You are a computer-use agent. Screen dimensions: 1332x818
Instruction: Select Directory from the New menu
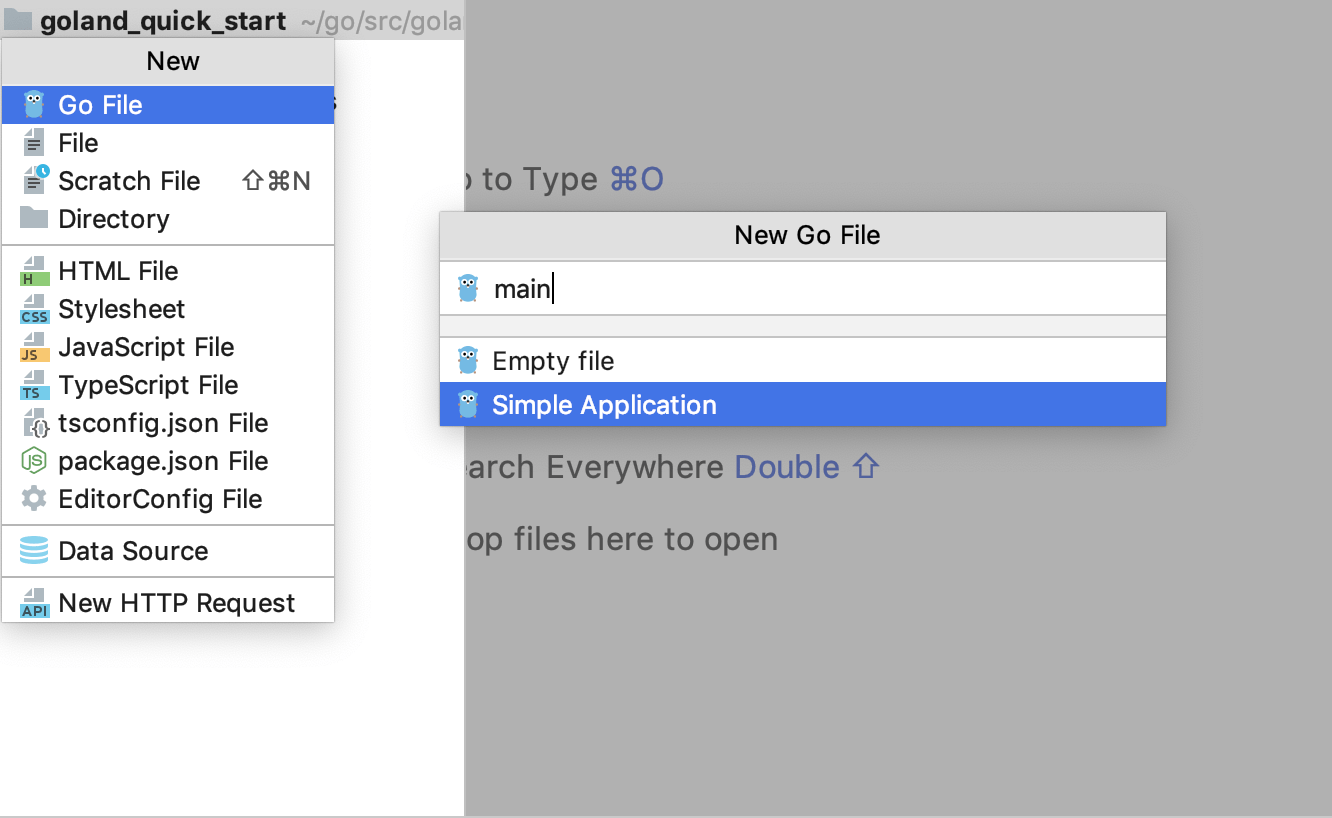pyautogui.click(x=168, y=218)
